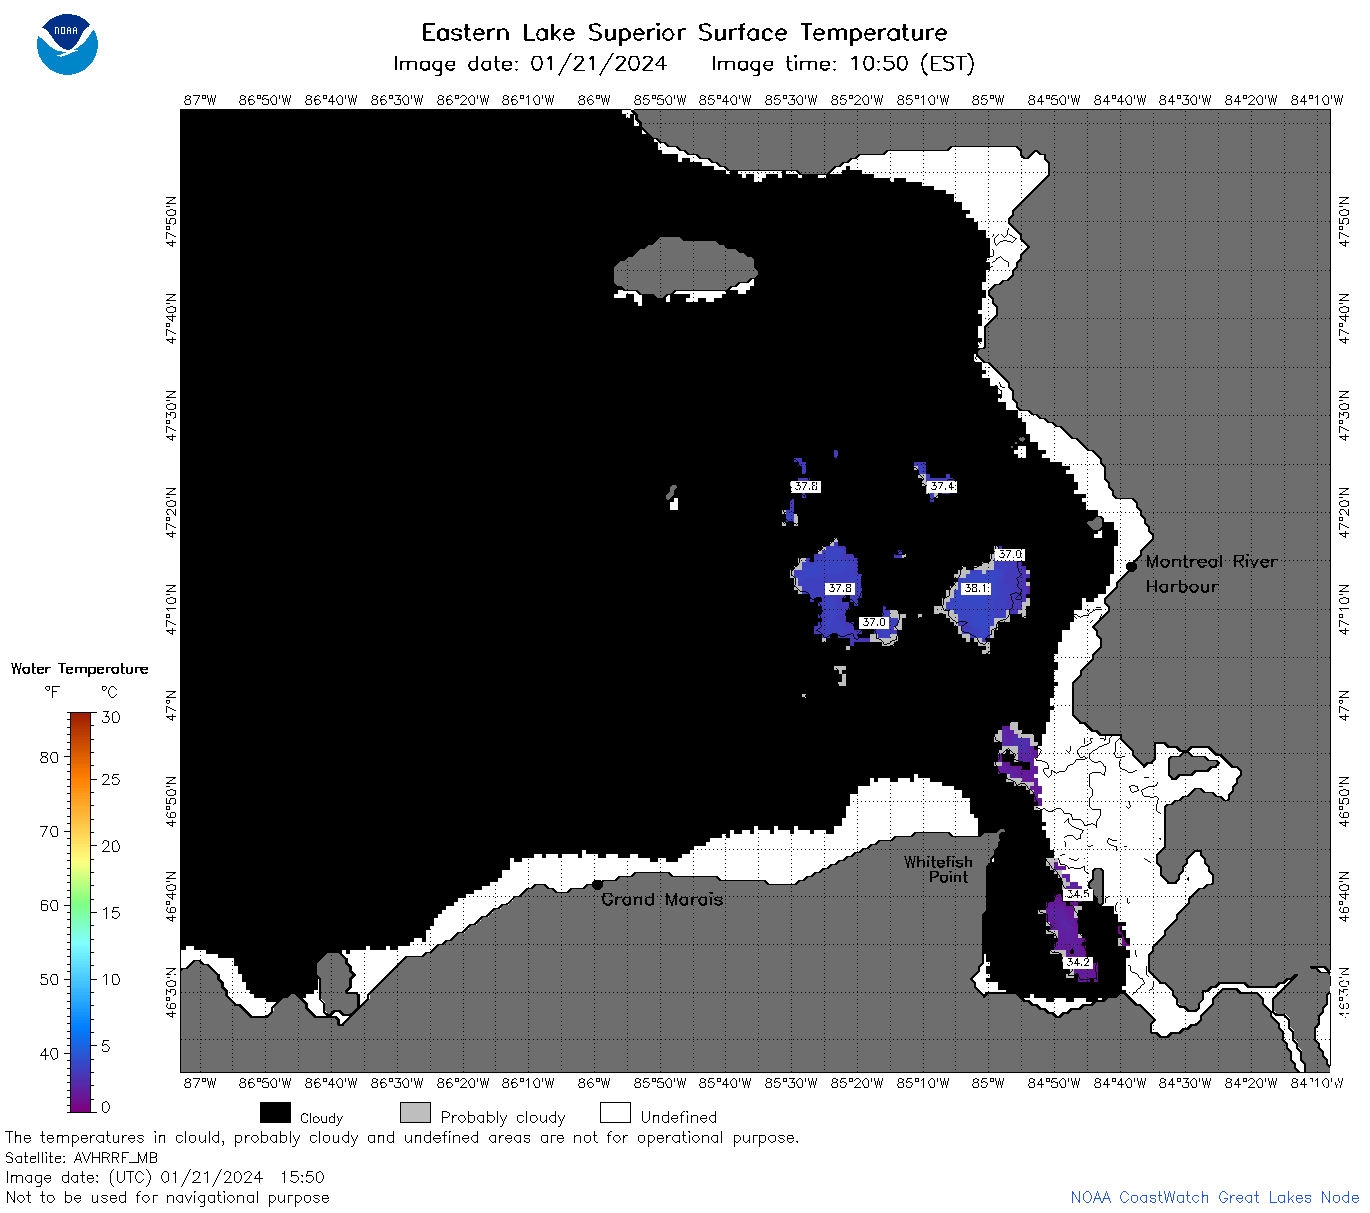Click the operational purpose temperatures note
The image size is (1370, 1213).
(402, 1138)
